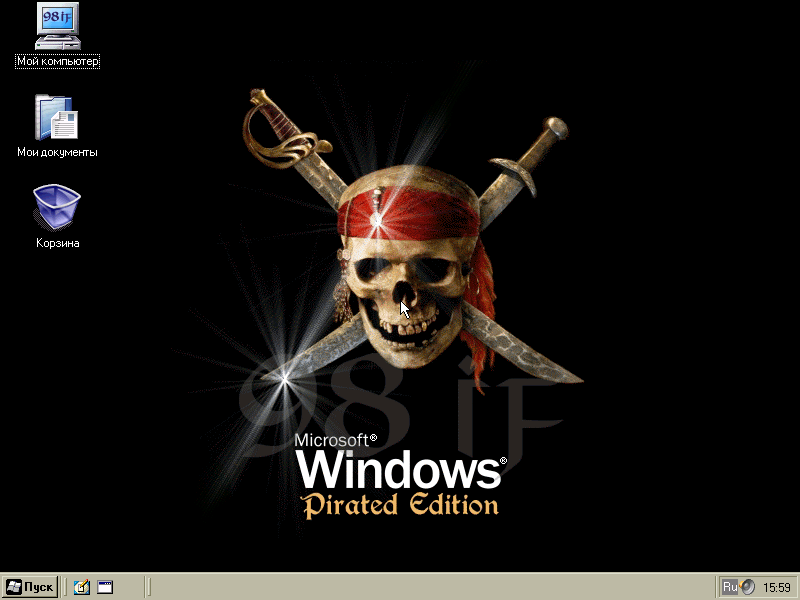Open the Пуск start menu
Screen dimensions: 800x600
pyautogui.click(x=31, y=587)
